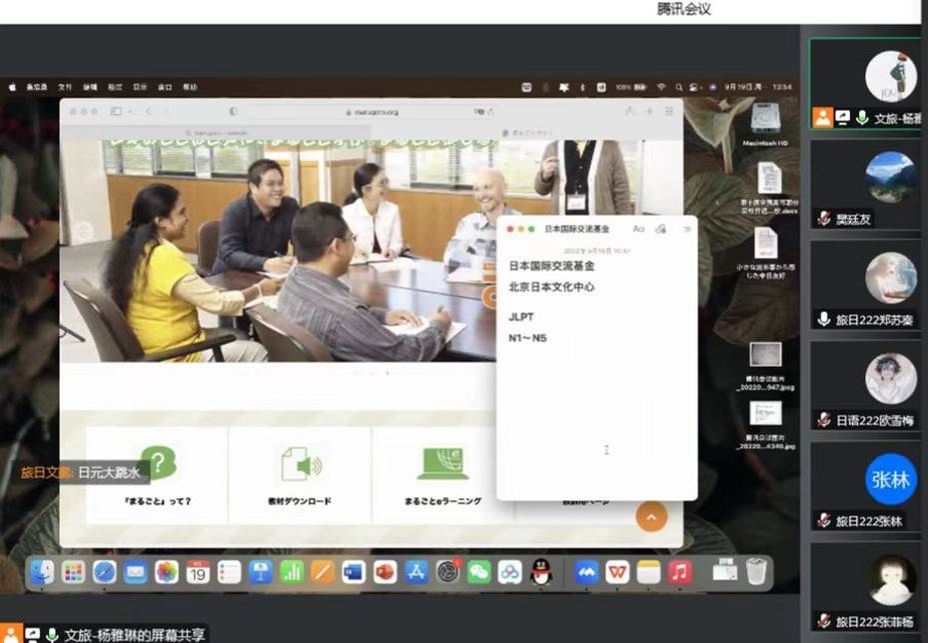Click the Safari address bar

pos(375,112)
